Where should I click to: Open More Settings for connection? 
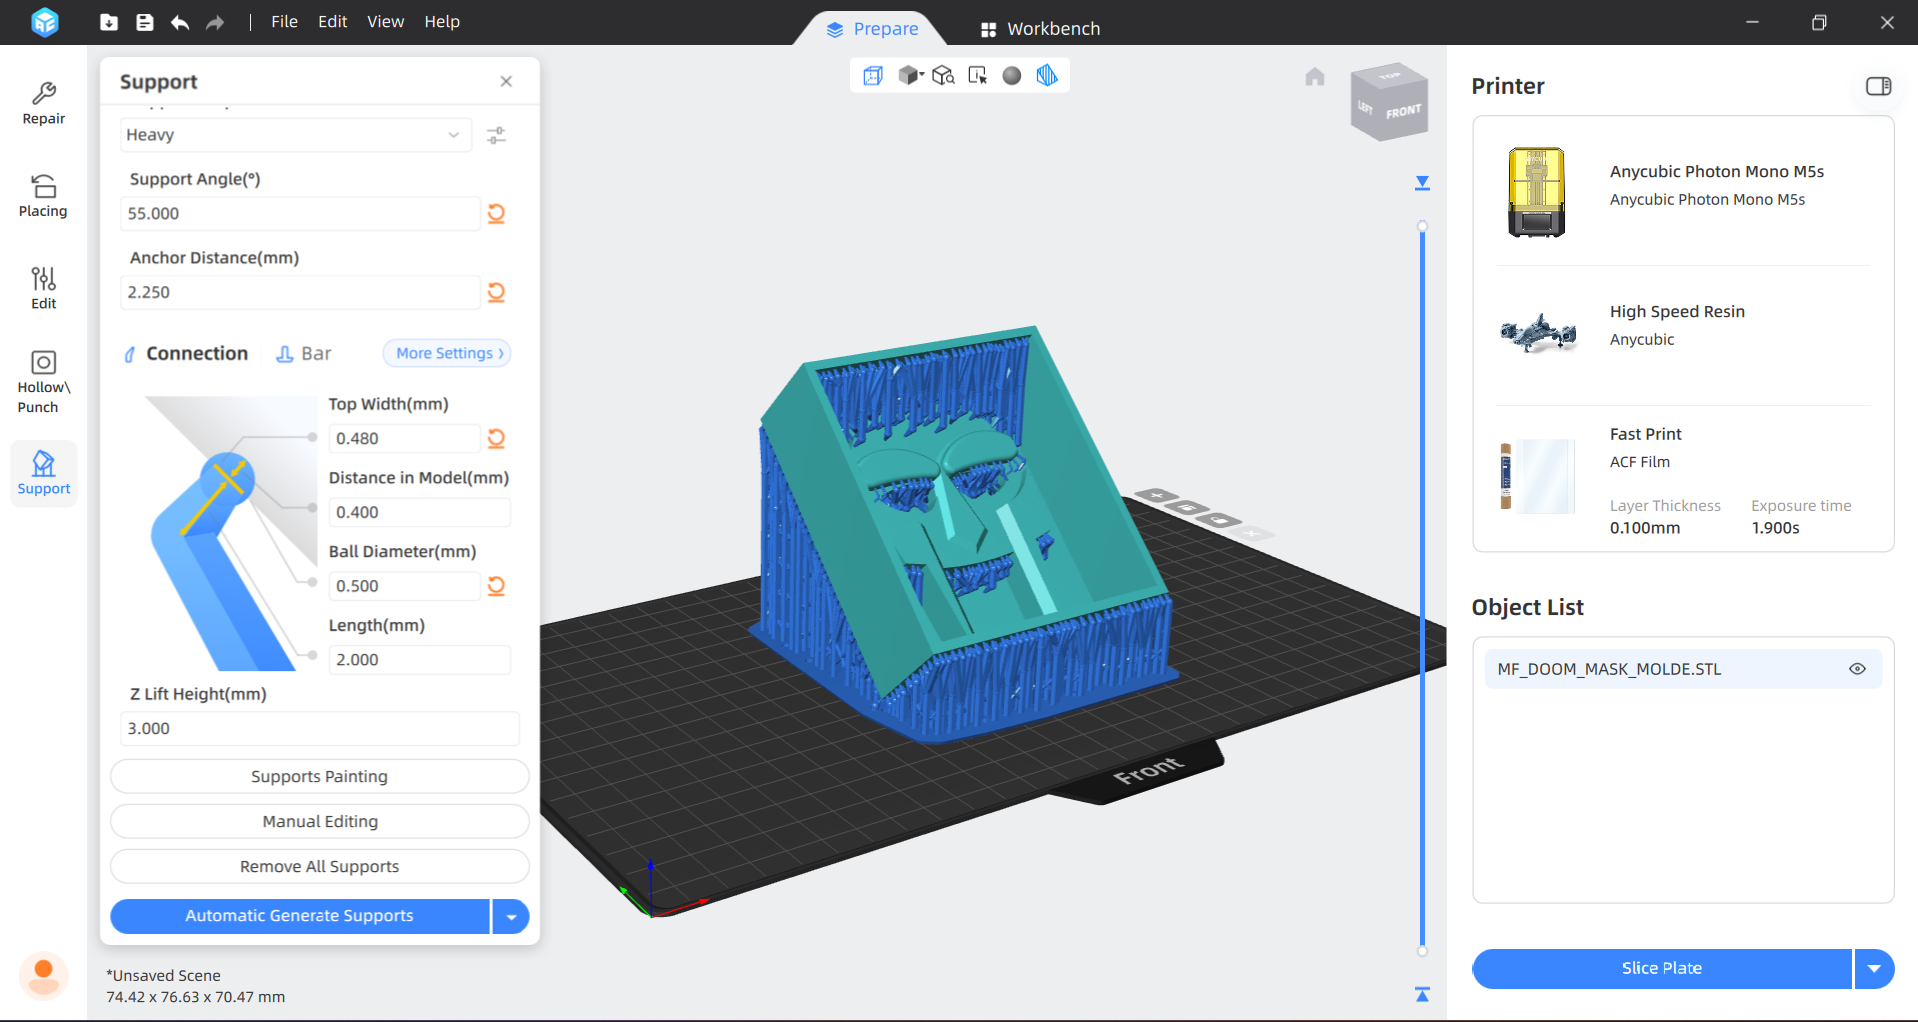coord(447,353)
